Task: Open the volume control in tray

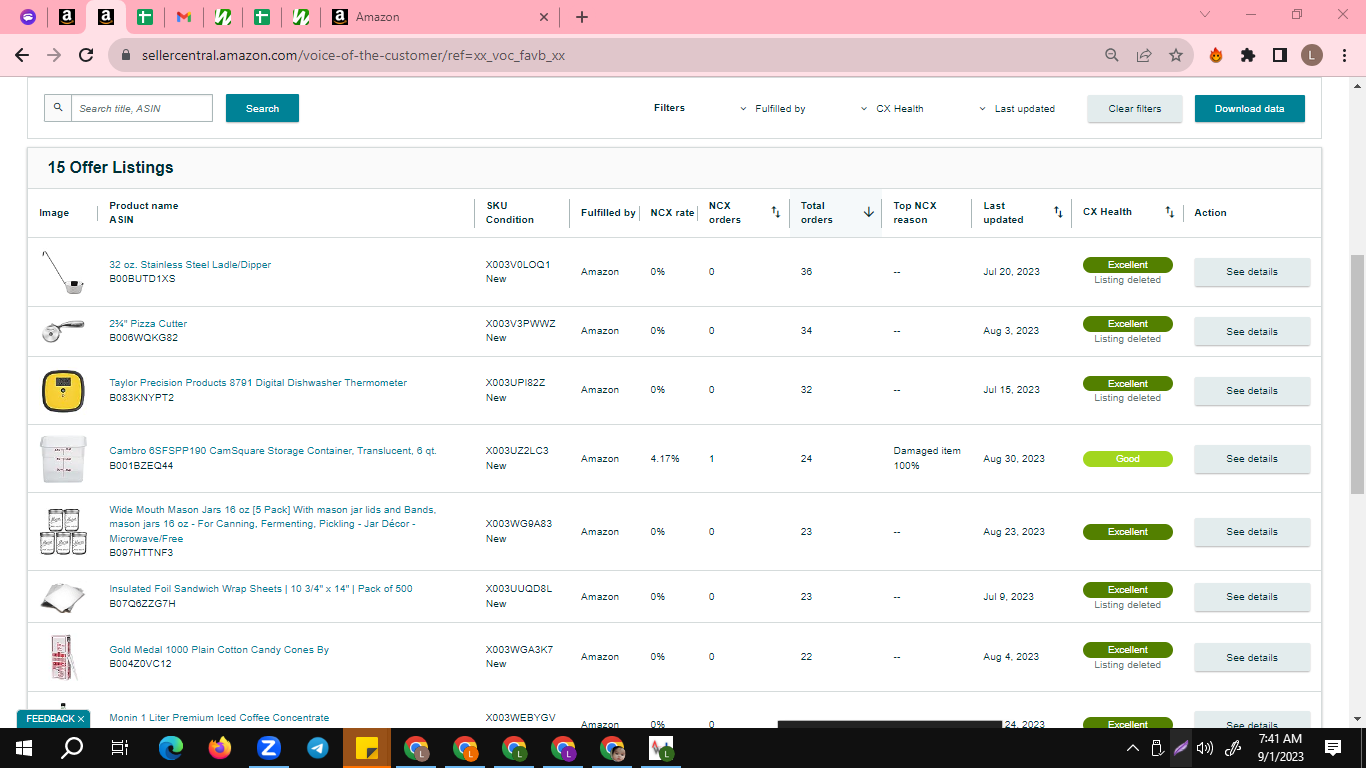Action: 1205,748
